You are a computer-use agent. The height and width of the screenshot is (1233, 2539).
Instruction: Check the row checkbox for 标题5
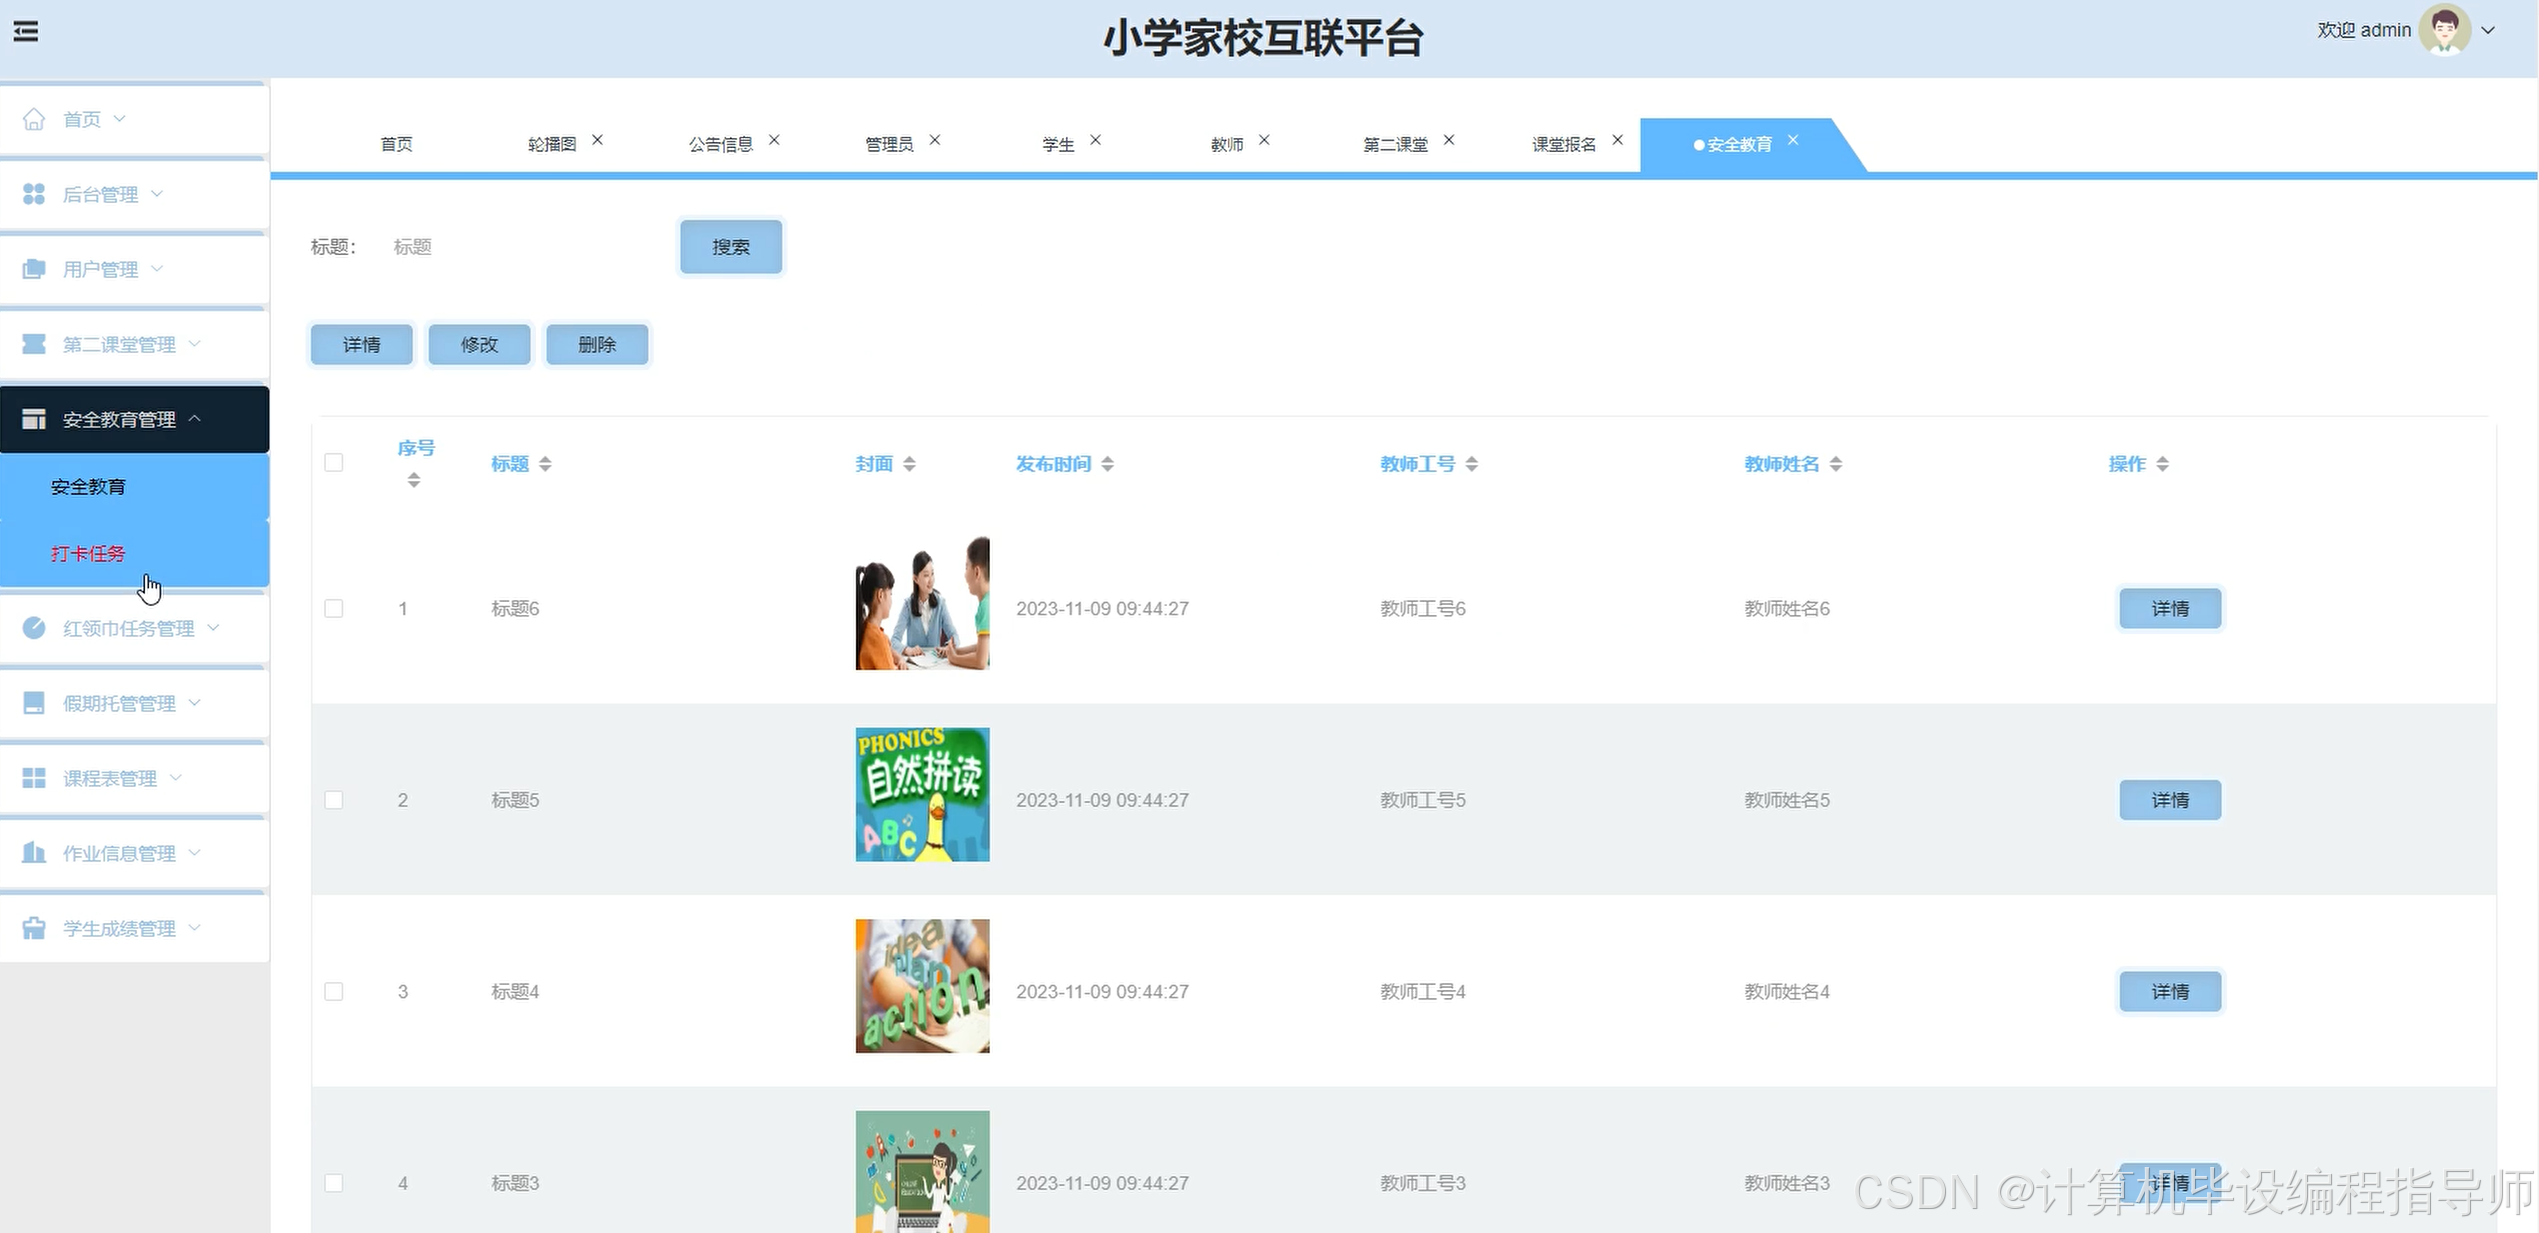(x=334, y=800)
